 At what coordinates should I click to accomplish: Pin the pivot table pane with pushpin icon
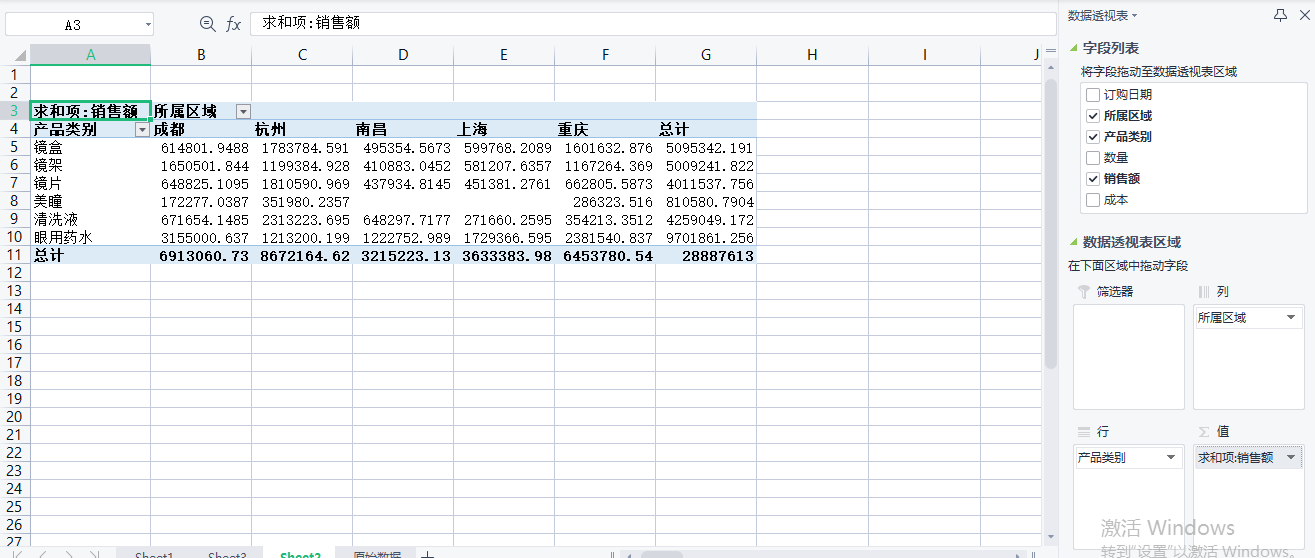tap(1280, 15)
